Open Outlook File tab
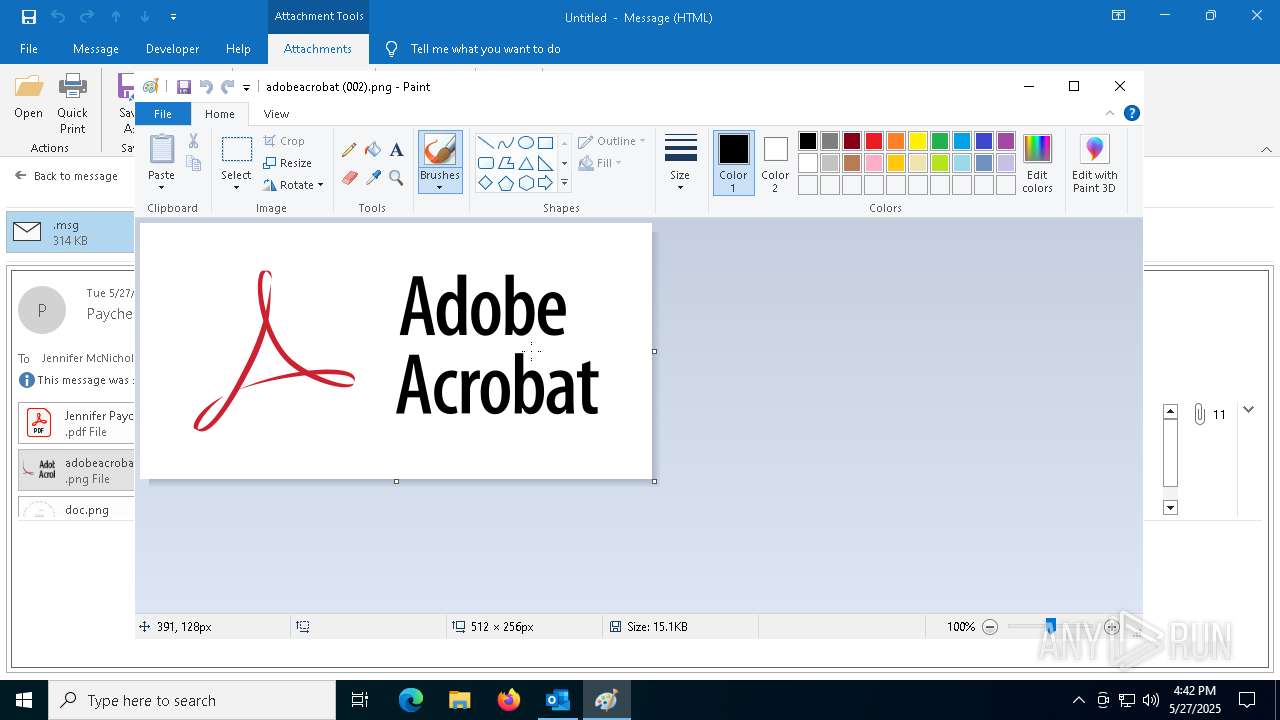The width and height of the screenshot is (1280, 720). 29,49
